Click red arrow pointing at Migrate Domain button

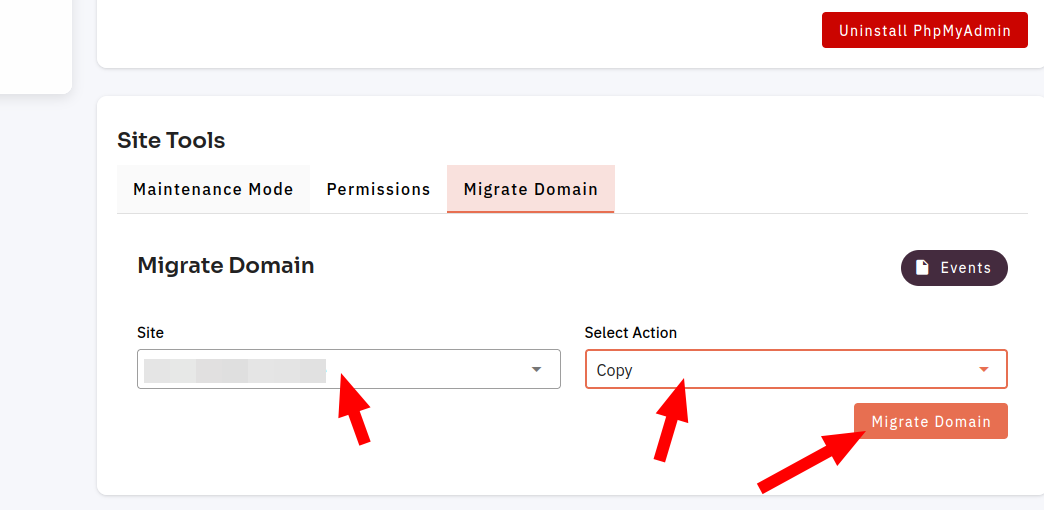811,462
